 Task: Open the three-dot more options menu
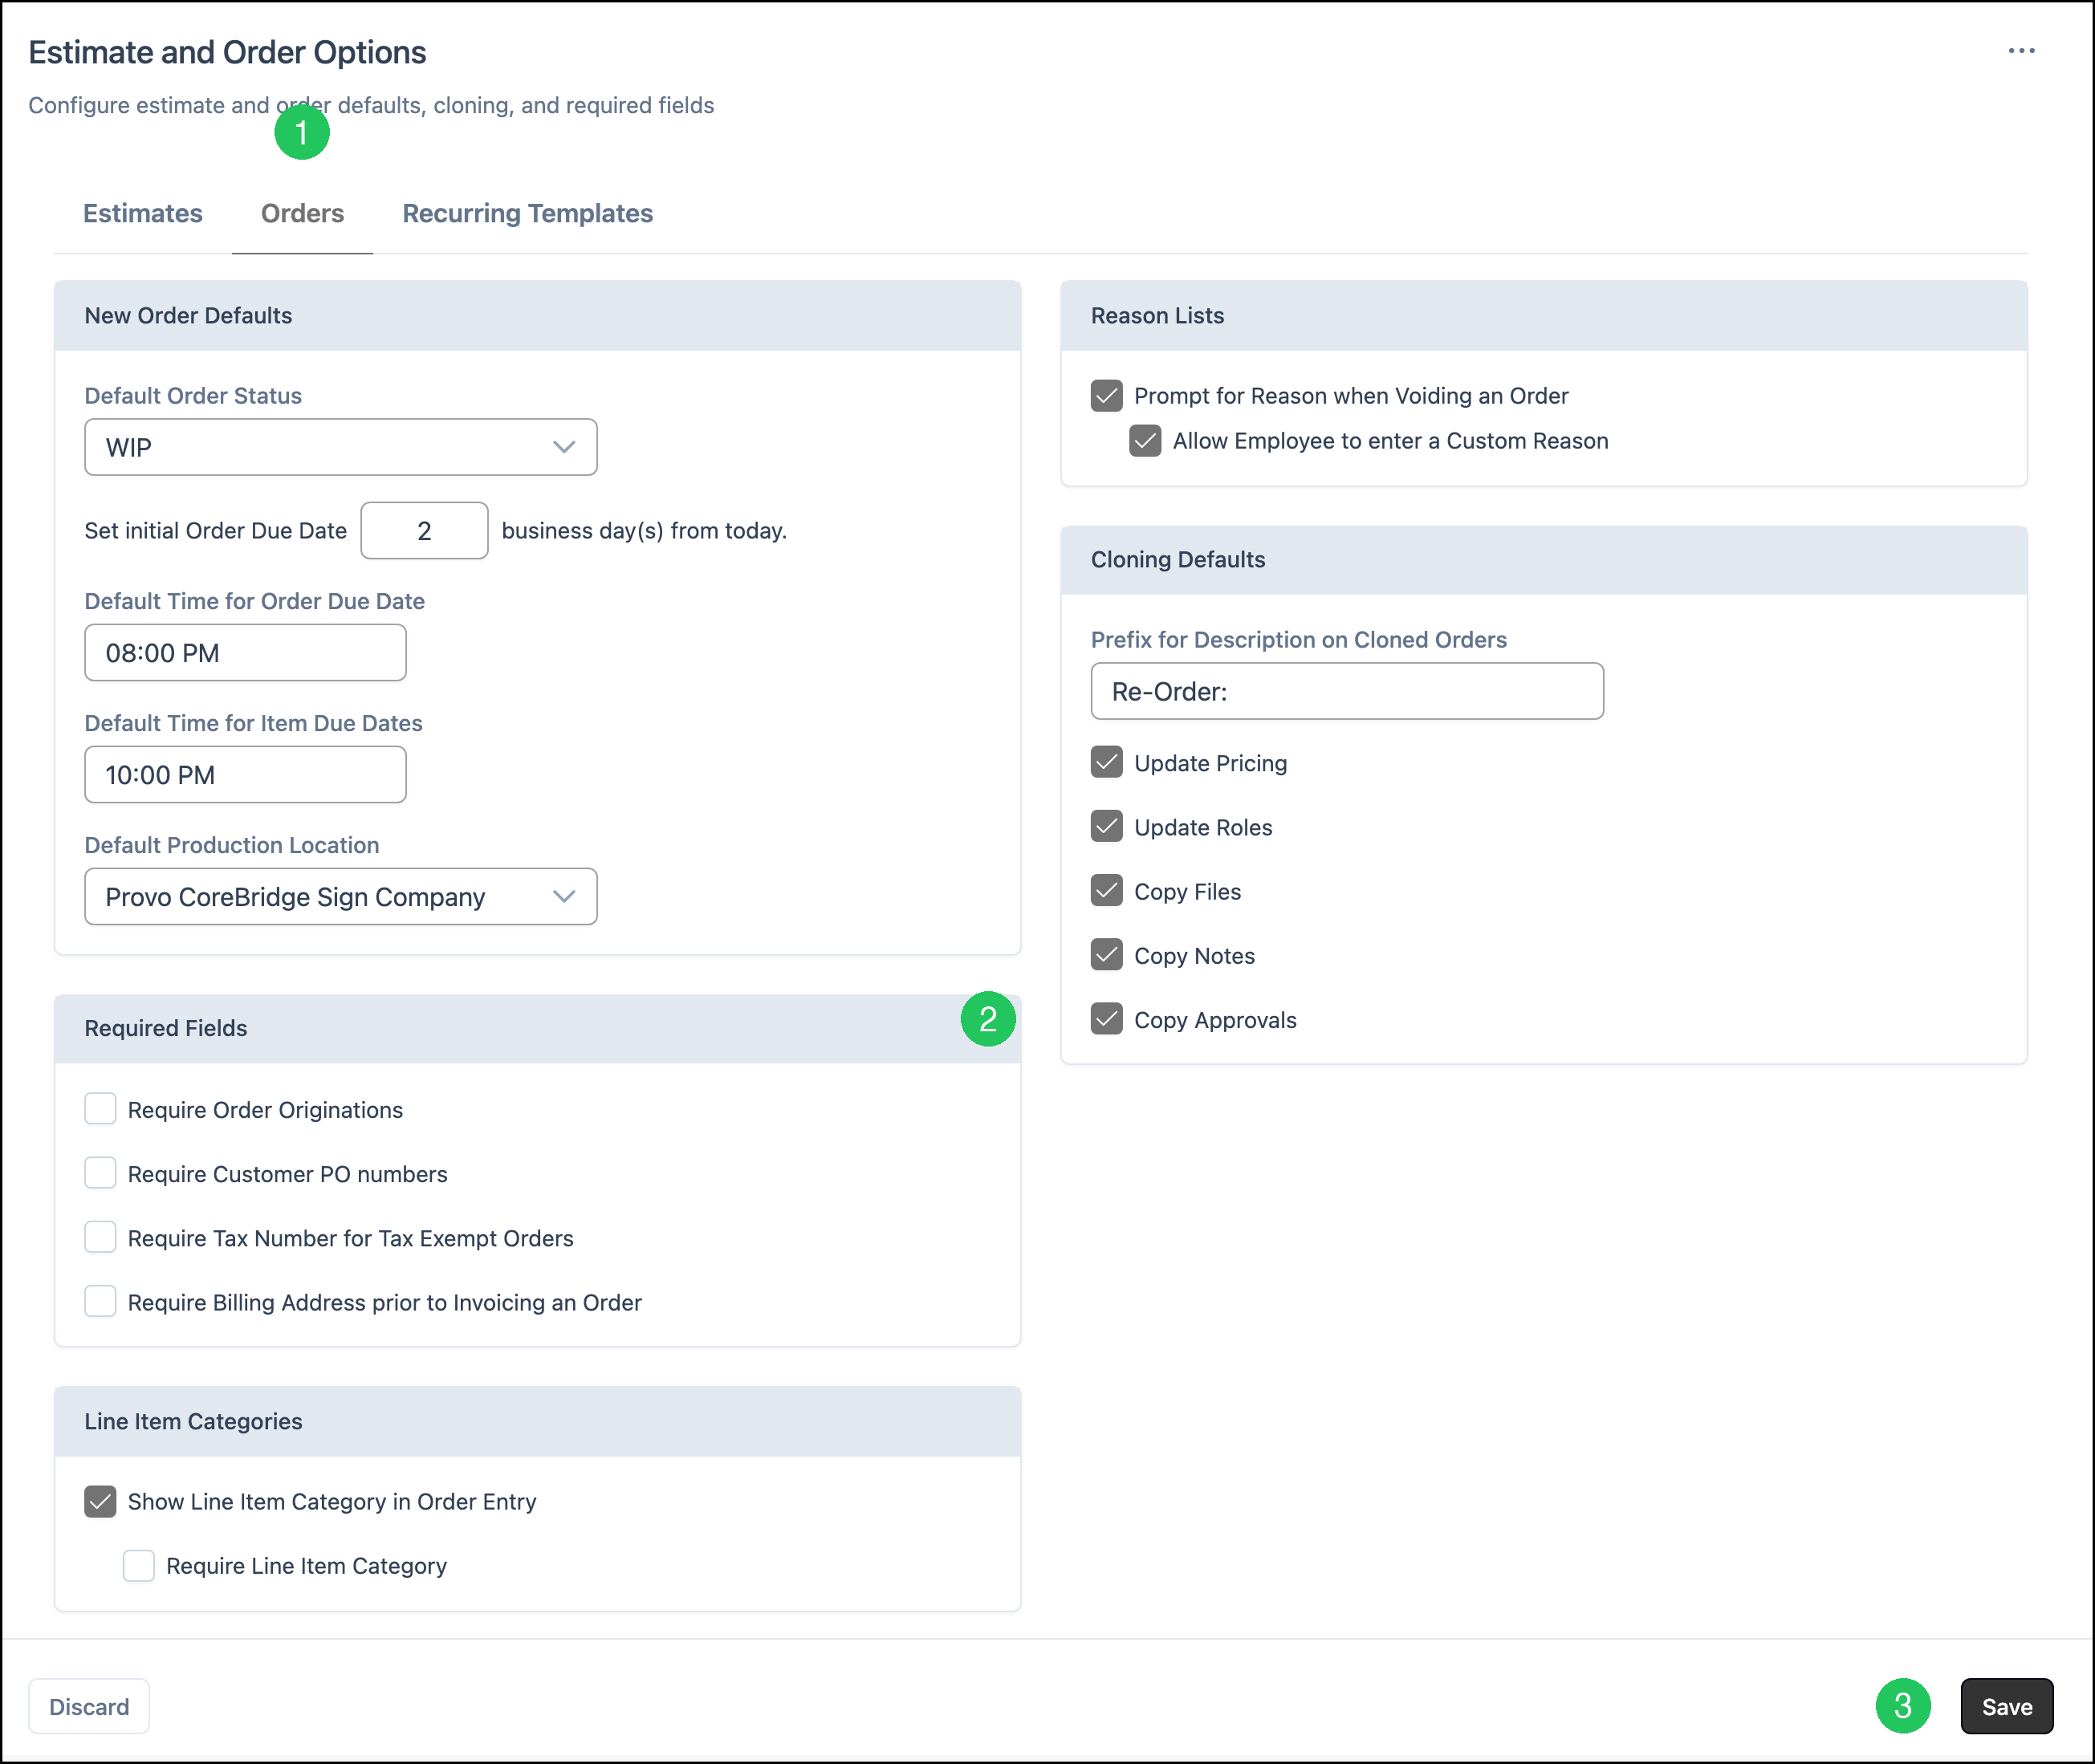[x=2021, y=51]
